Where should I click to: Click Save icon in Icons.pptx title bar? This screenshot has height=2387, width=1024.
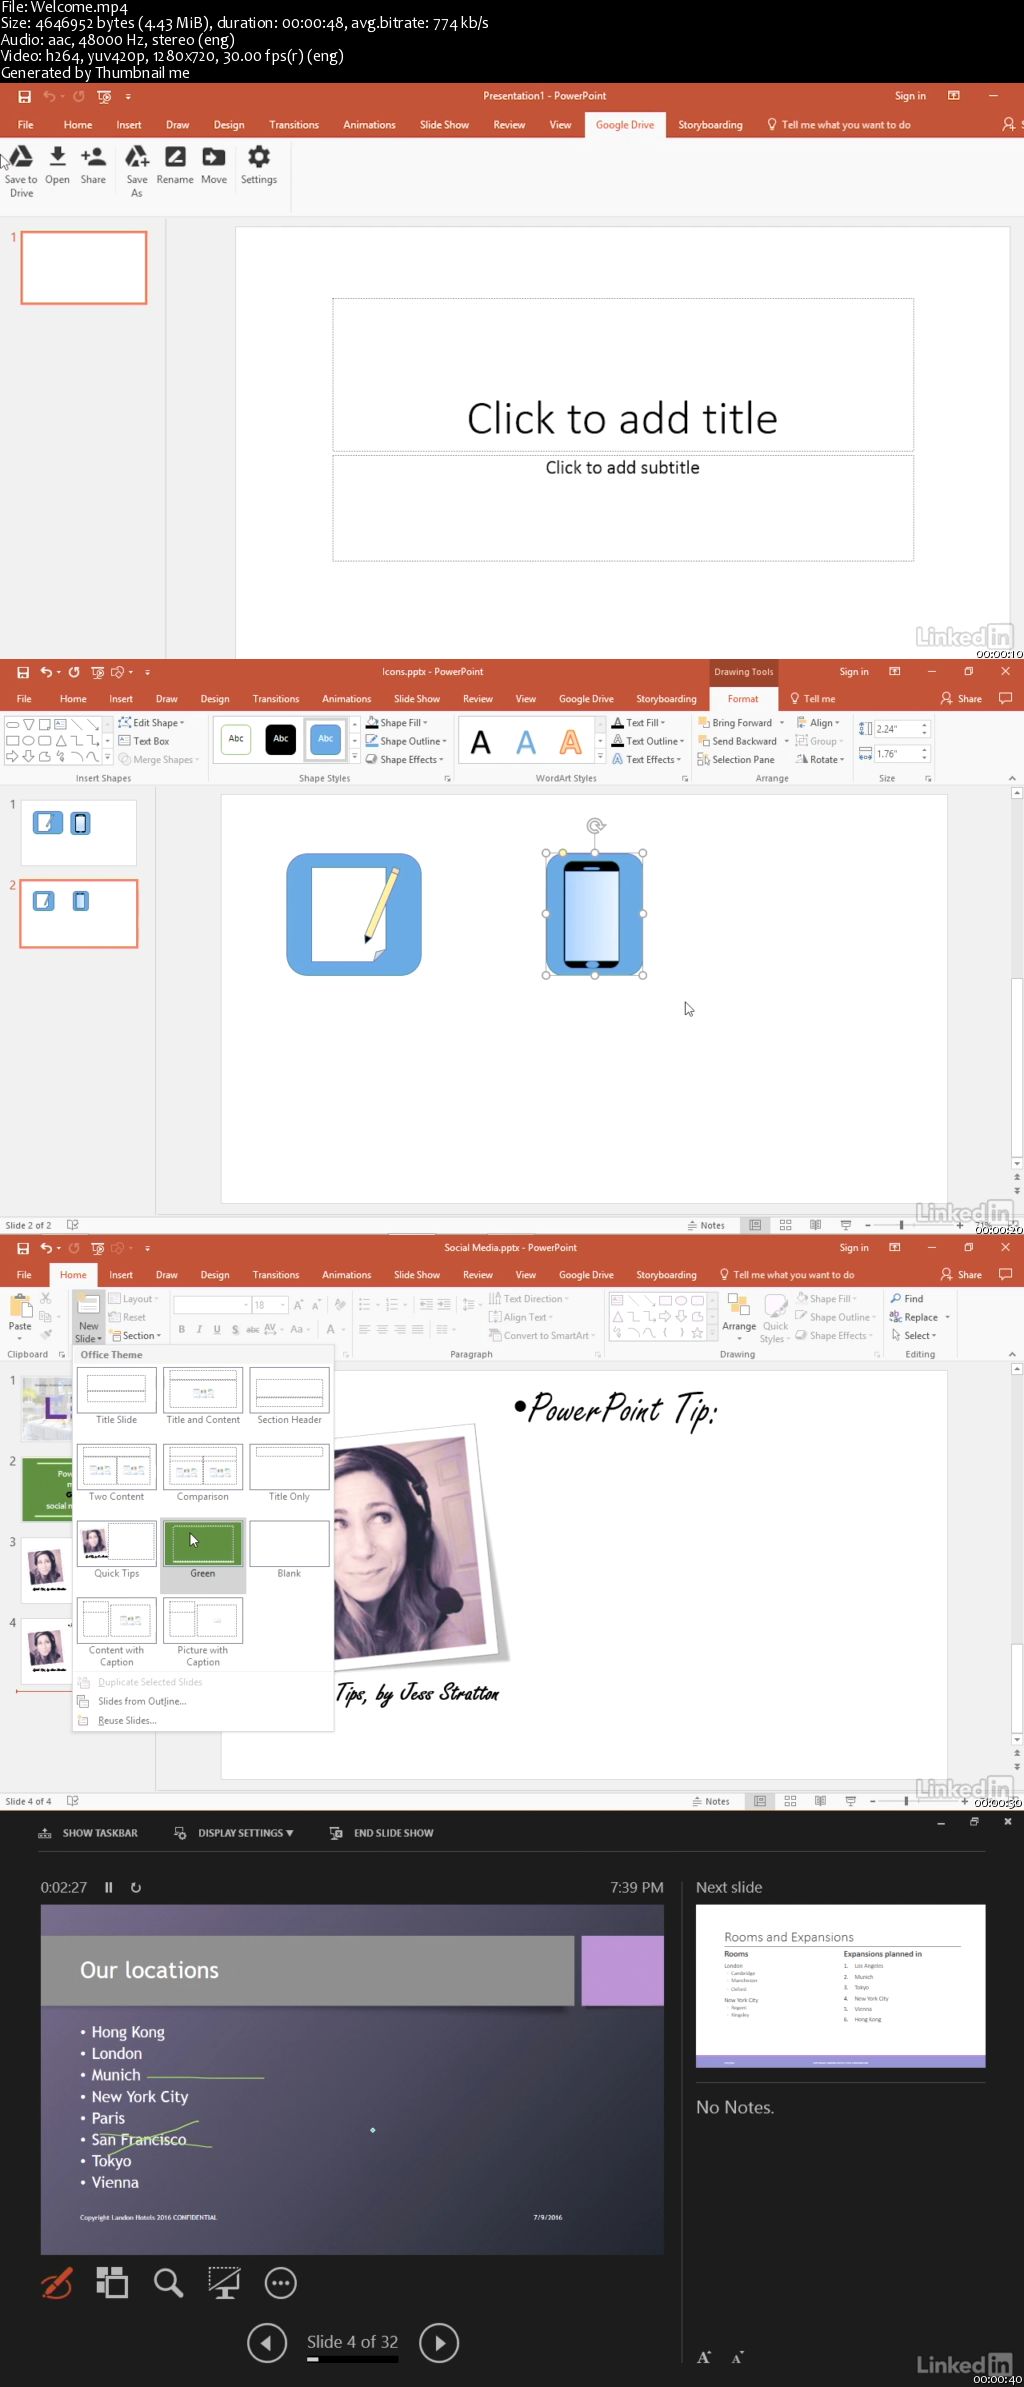(23, 672)
